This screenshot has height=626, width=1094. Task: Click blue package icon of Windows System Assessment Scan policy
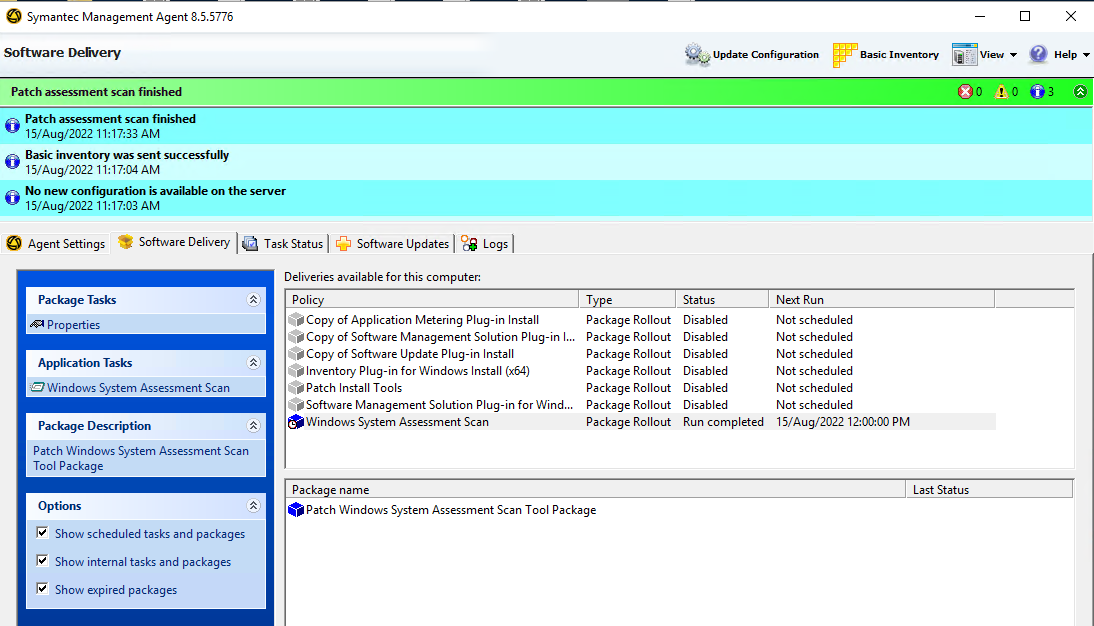(296, 422)
